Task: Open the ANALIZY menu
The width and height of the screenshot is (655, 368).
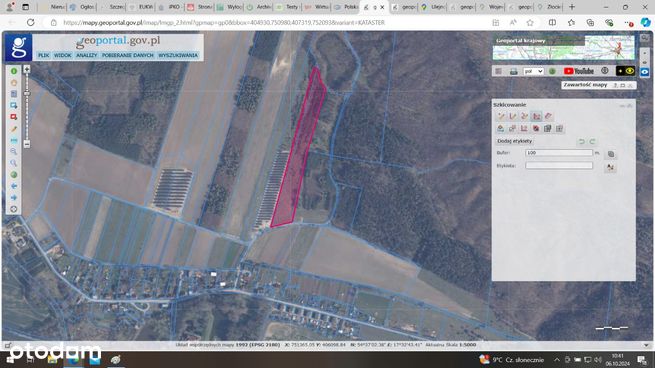Action: (86, 55)
